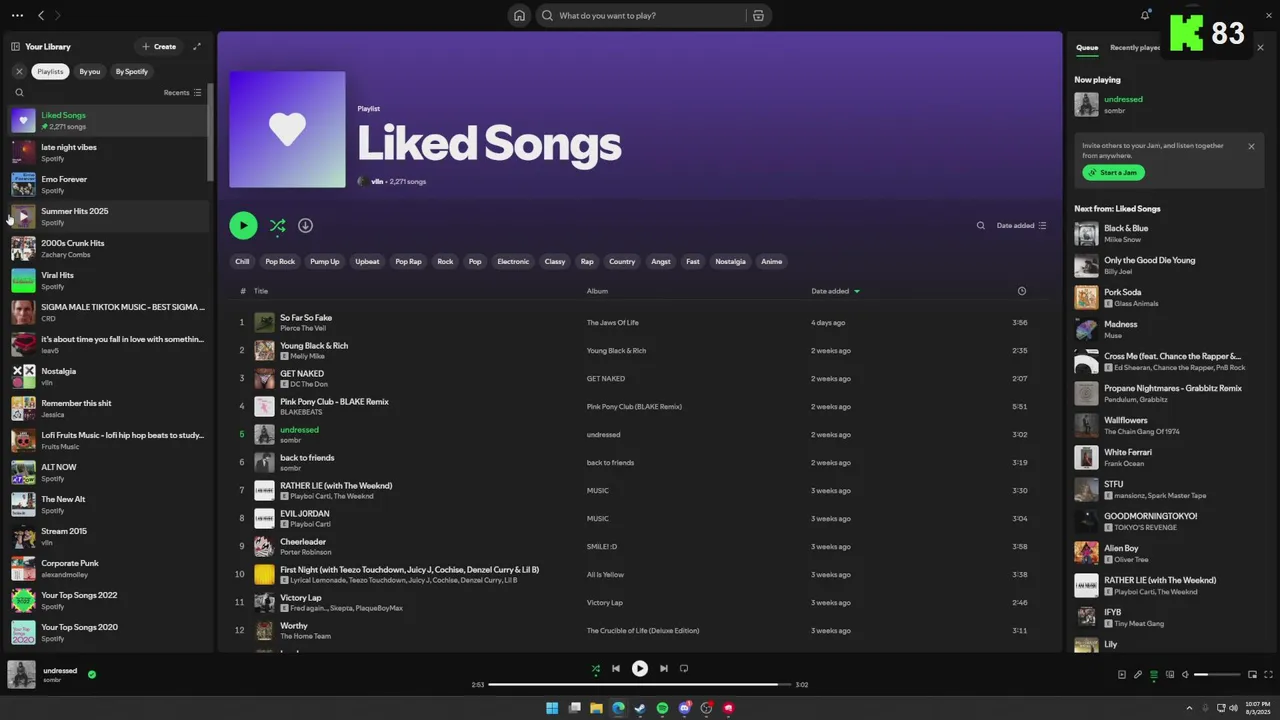Click the Album column header
The width and height of the screenshot is (1280, 720).
point(597,291)
